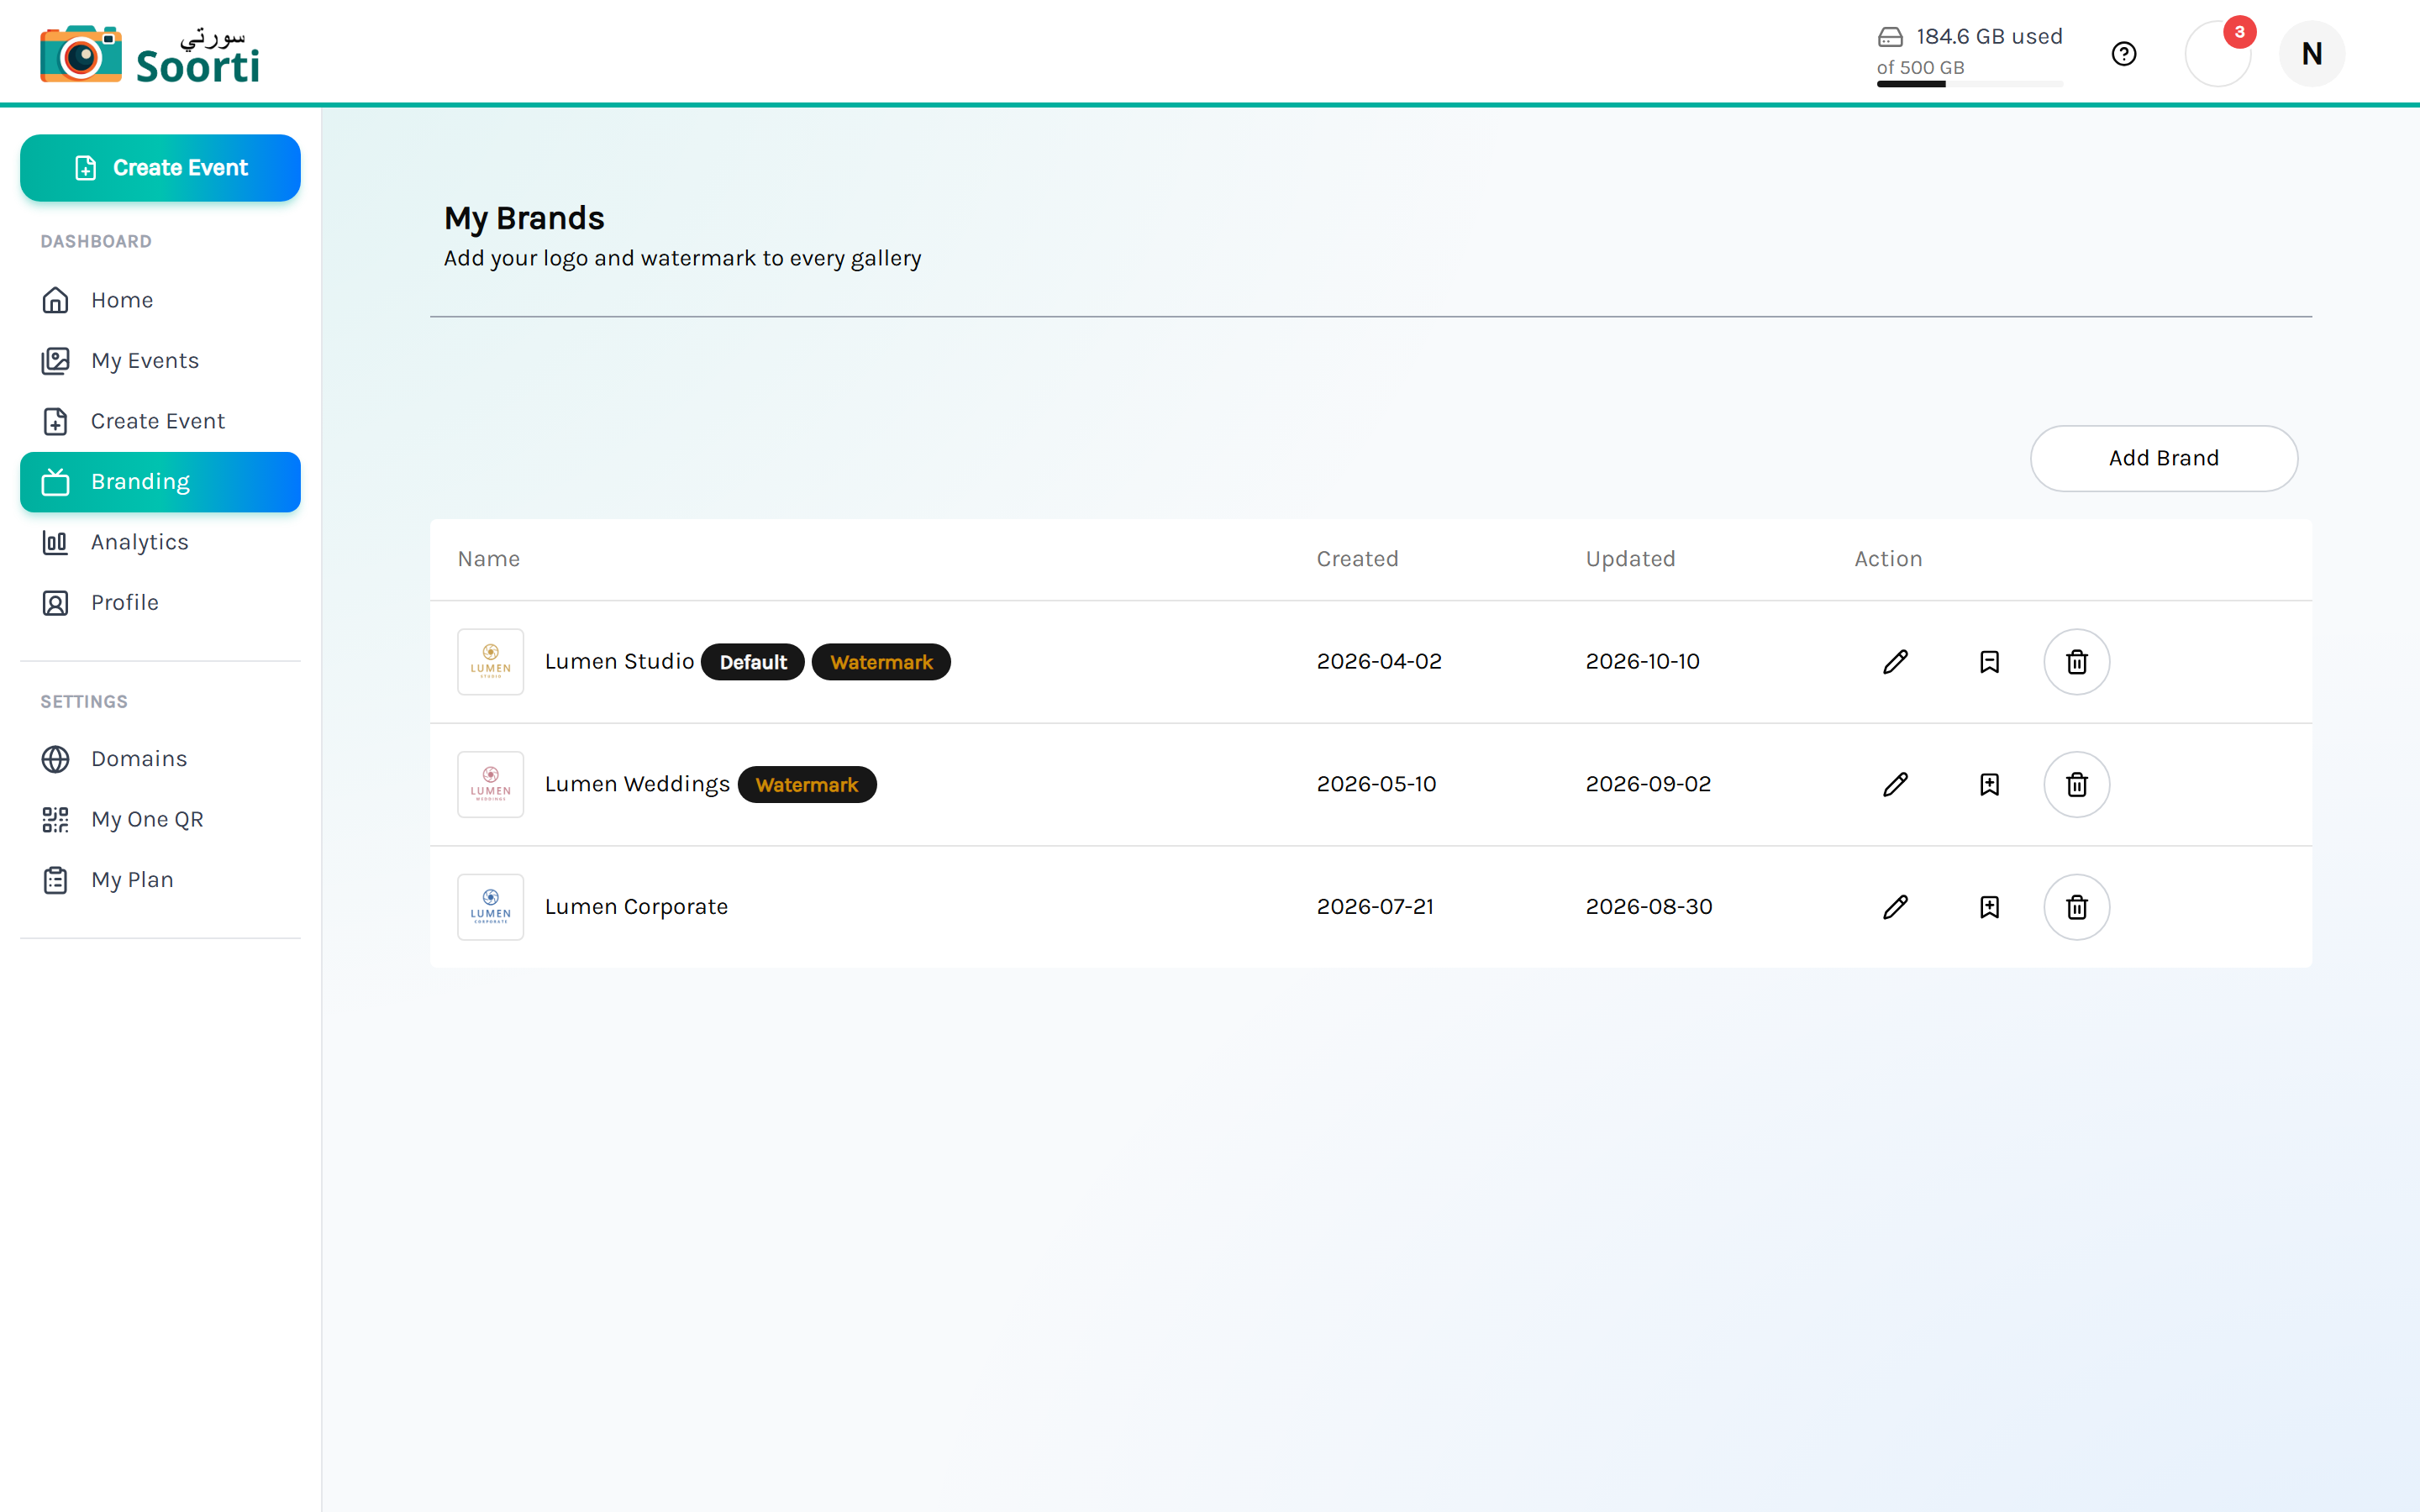Open notifications bell with 3 badge
2420x1512 pixels.
tap(2218, 54)
